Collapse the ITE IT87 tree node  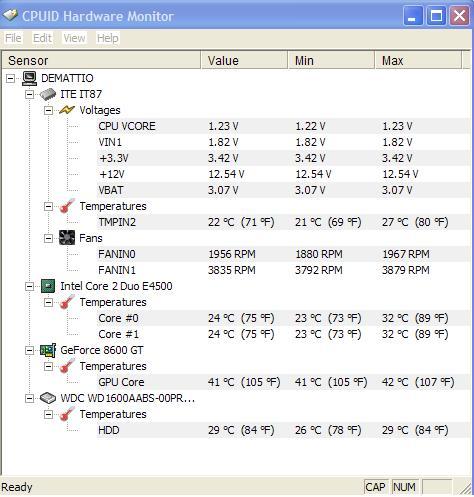click(30, 94)
